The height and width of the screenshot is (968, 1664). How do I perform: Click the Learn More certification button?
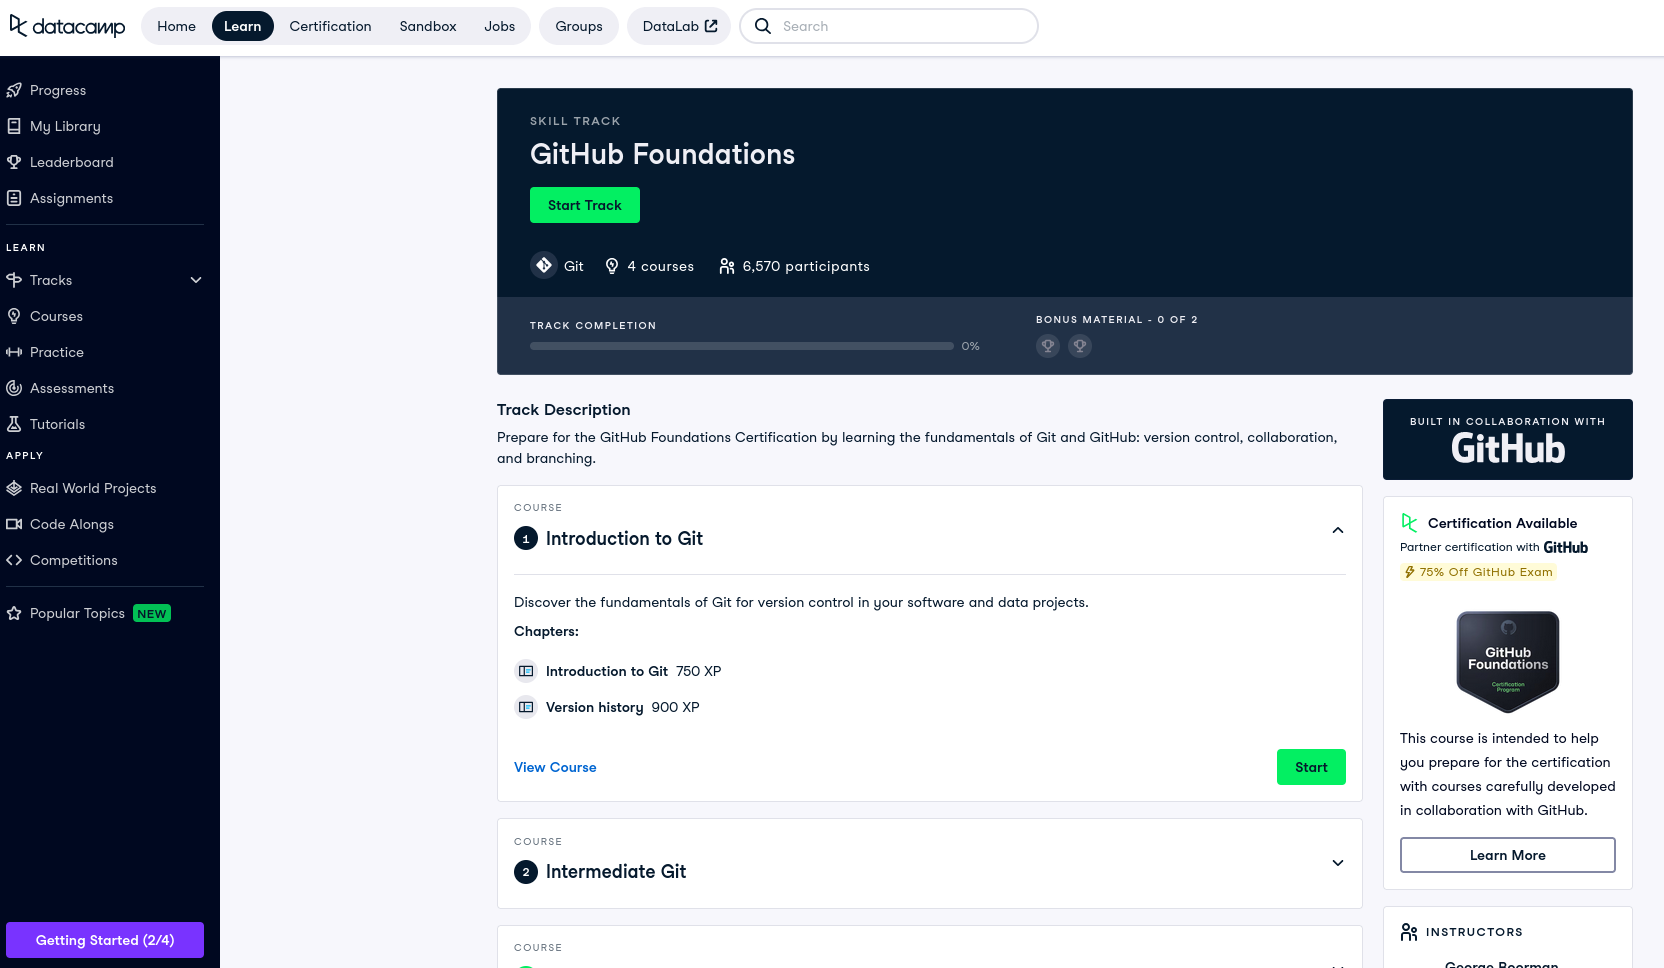(x=1507, y=855)
